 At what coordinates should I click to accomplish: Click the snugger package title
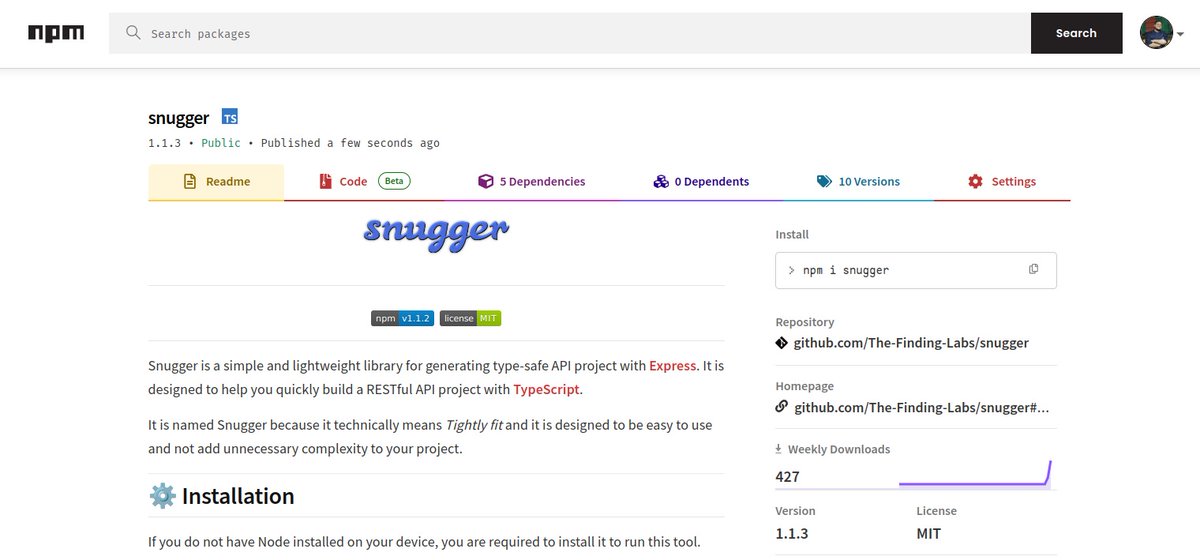pyautogui.click(x=178, y=118)
